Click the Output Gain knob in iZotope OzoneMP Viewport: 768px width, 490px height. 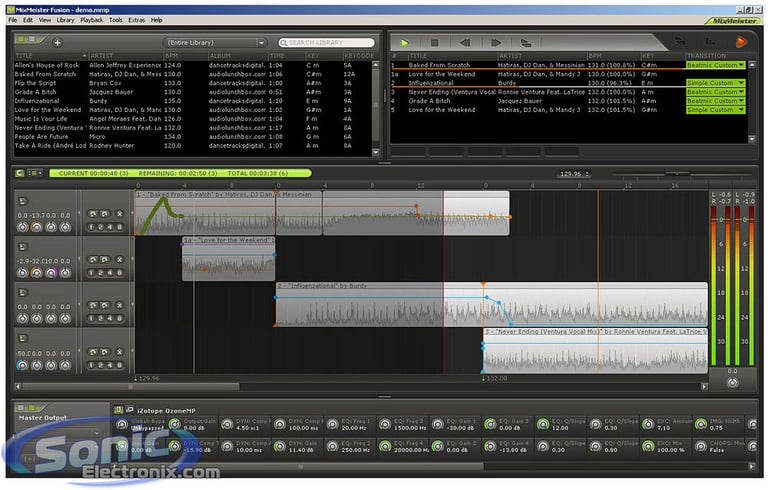pyautogui.click(x=174, y=424)
